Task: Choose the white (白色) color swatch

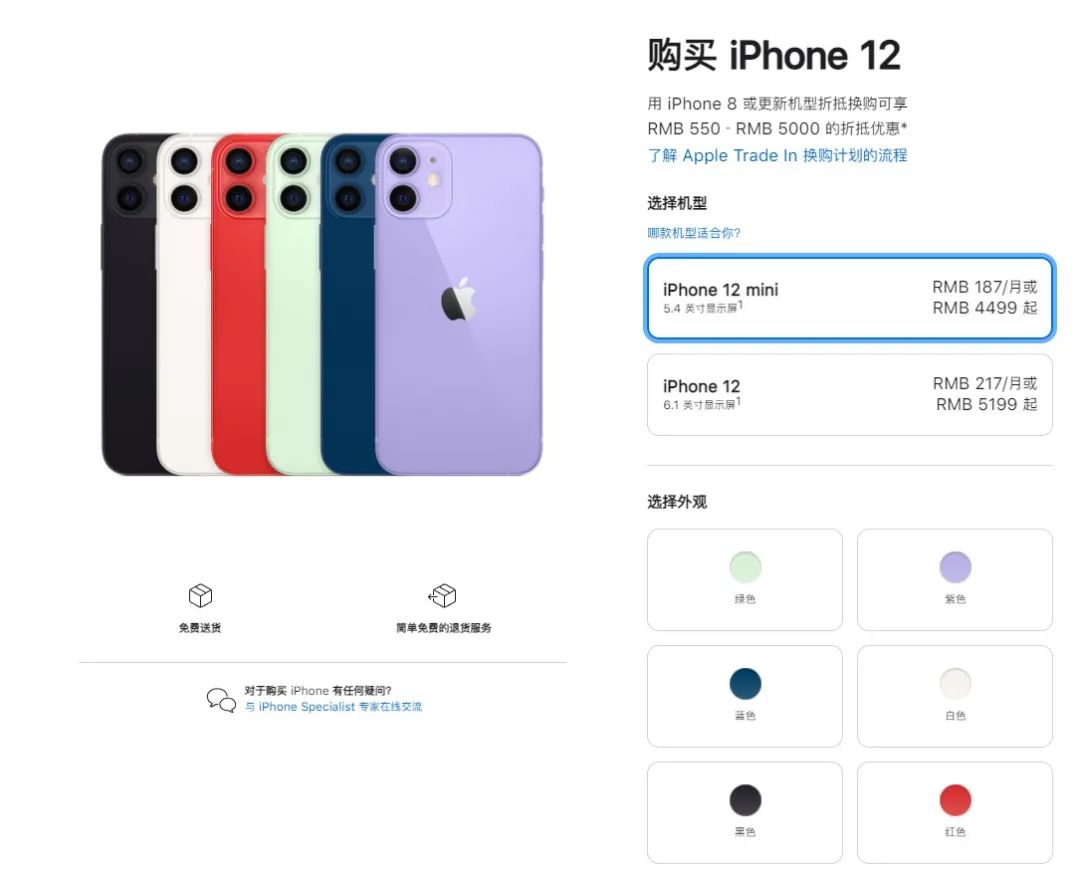Action: pyautogui.click(x=955, y=696)
